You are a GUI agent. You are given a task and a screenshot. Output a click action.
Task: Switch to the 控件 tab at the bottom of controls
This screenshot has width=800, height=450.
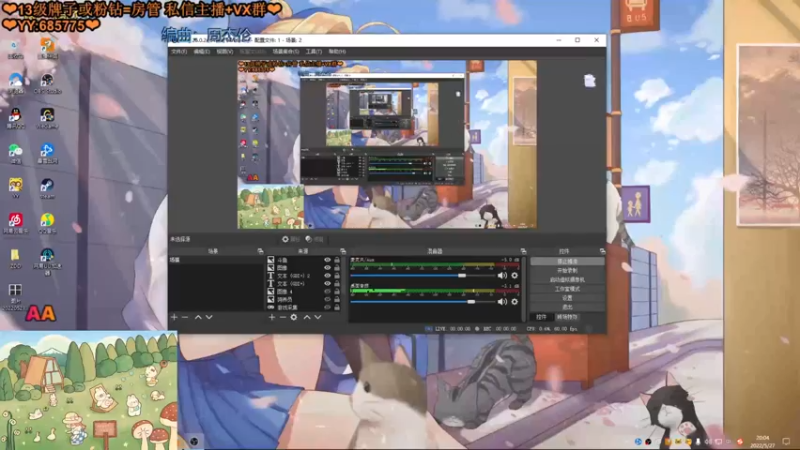(x=541, y=317)
